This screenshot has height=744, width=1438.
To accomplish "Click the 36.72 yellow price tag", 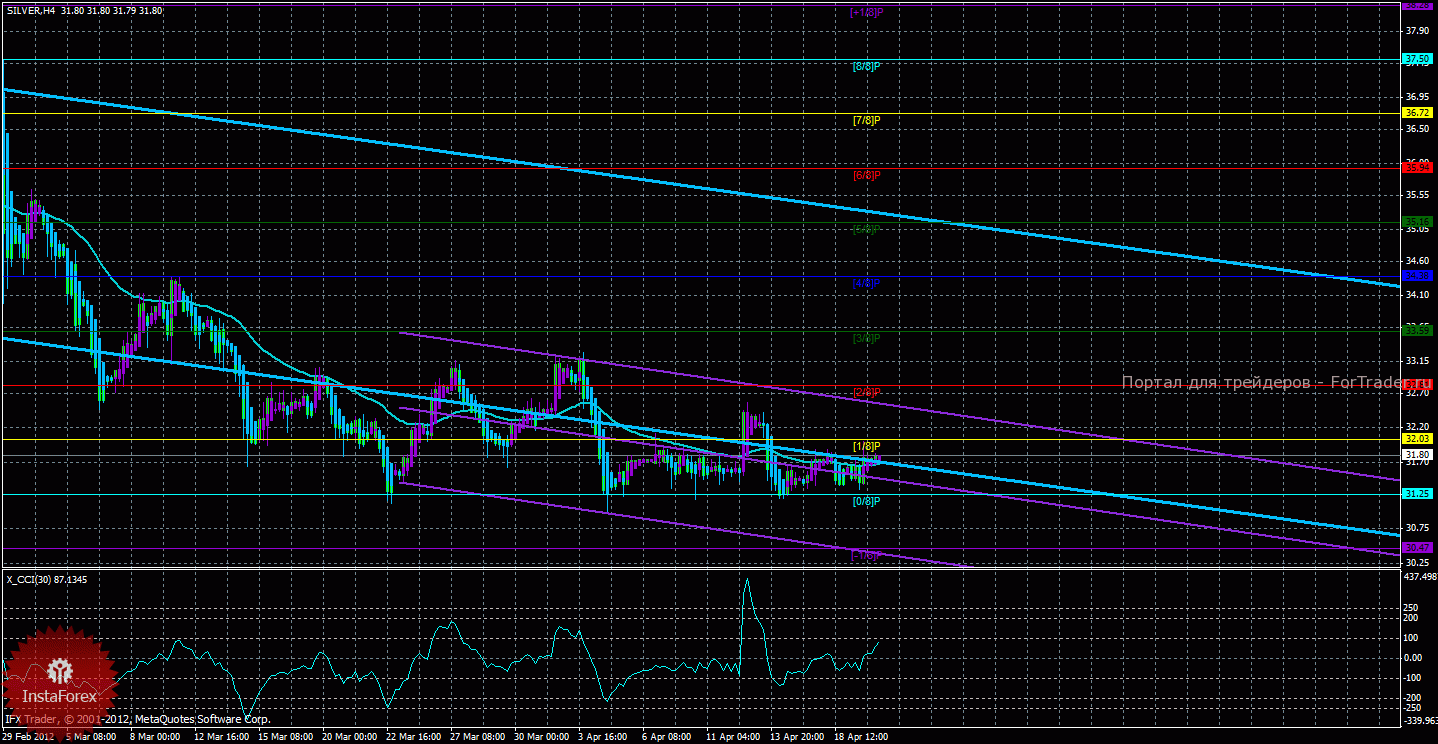I will tap(1418, 113).
